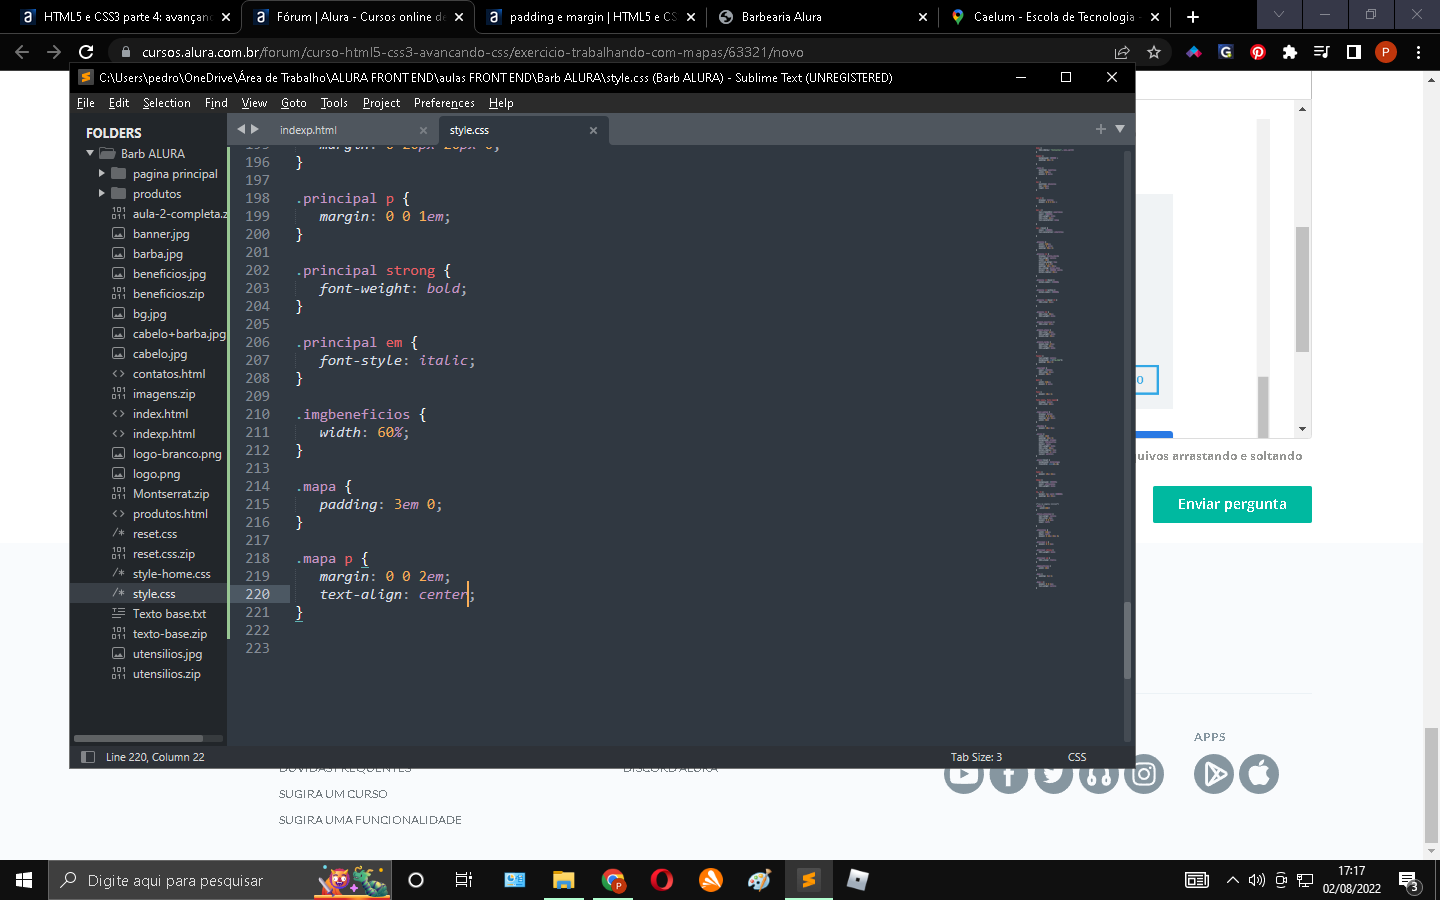
Task: Open banner.jpg in the sidebar
Action: pyautogui.click(x=161, y=234)
